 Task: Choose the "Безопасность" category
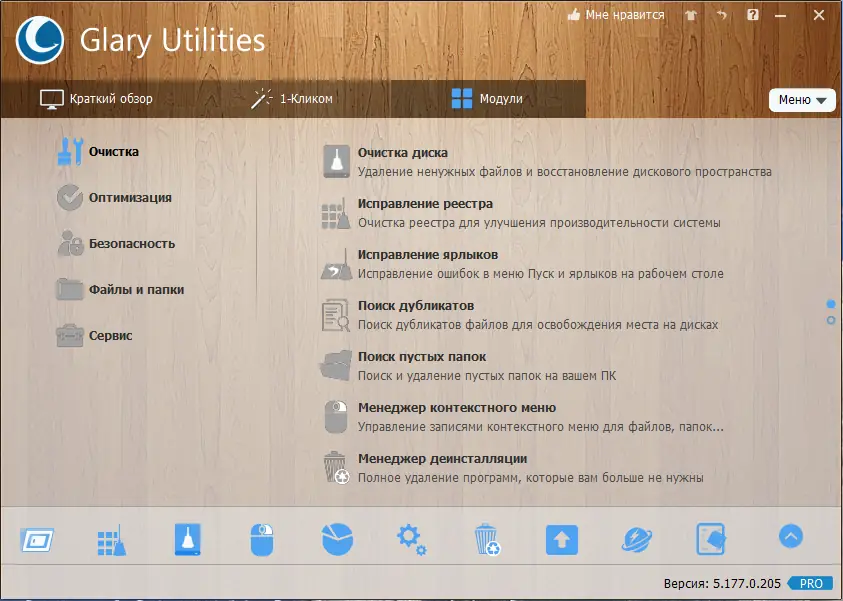[116, 244]
